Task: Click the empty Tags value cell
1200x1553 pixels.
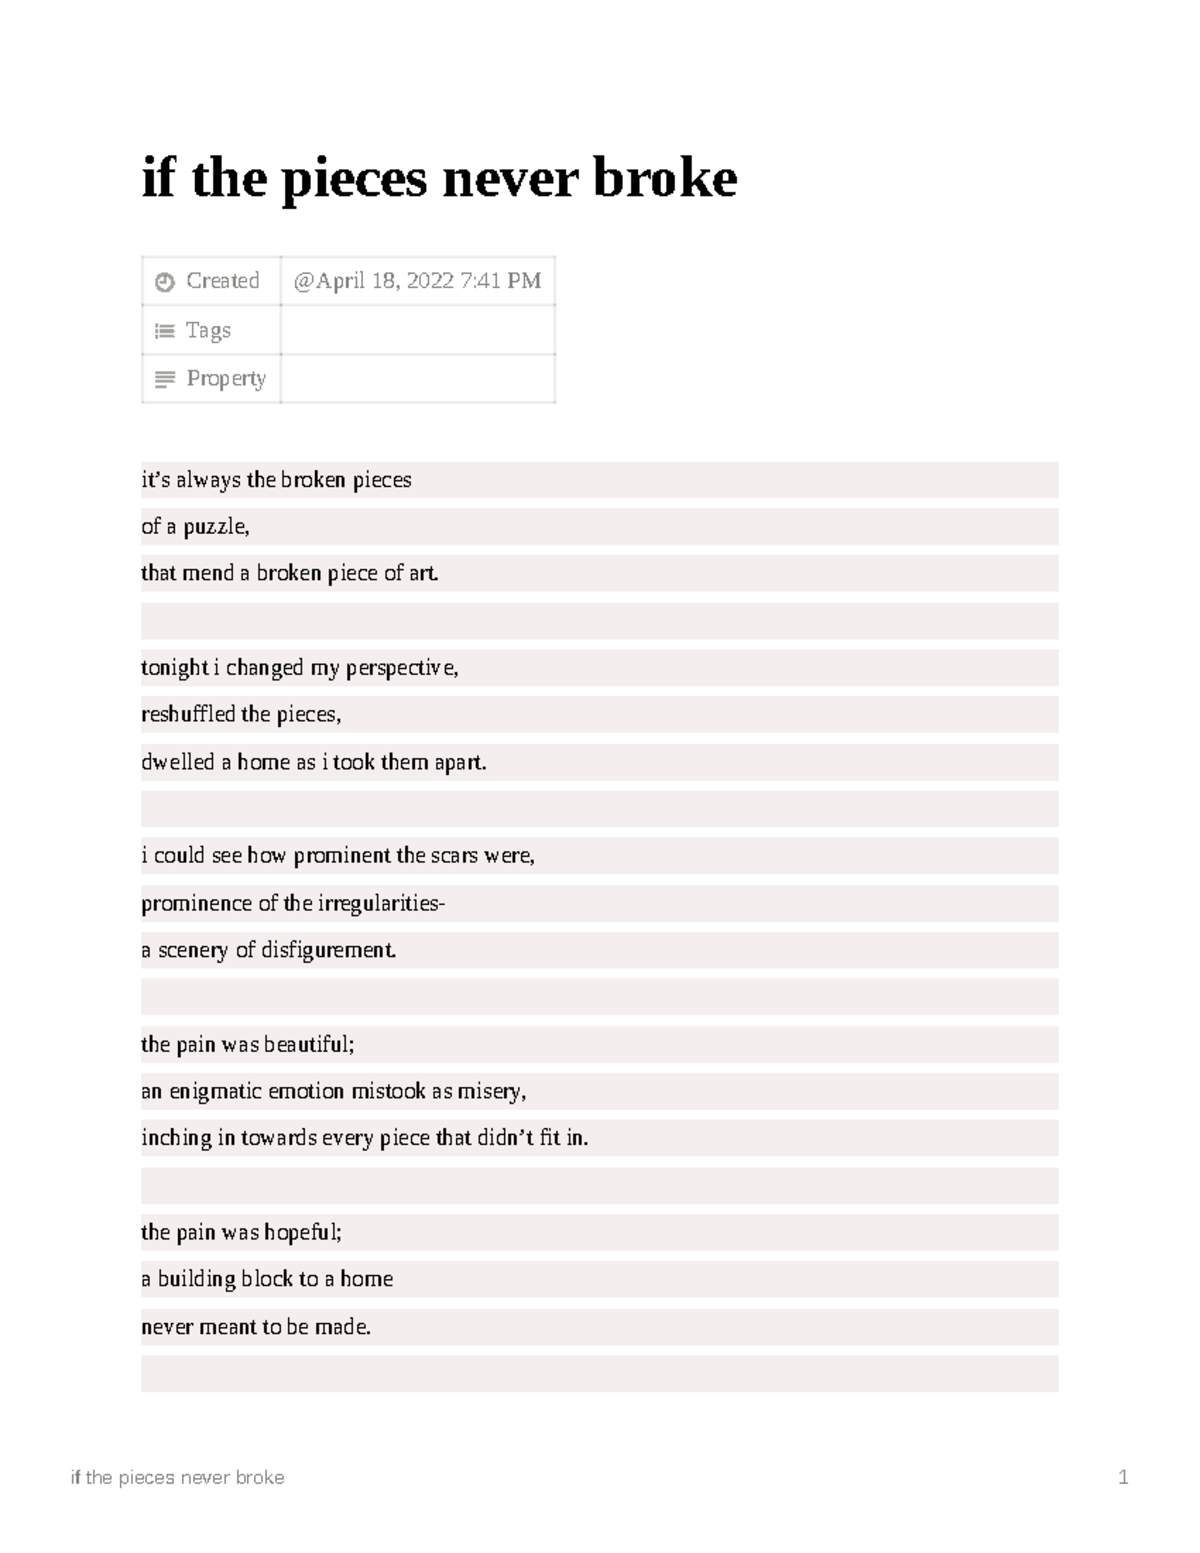Action: pos(418,330)
